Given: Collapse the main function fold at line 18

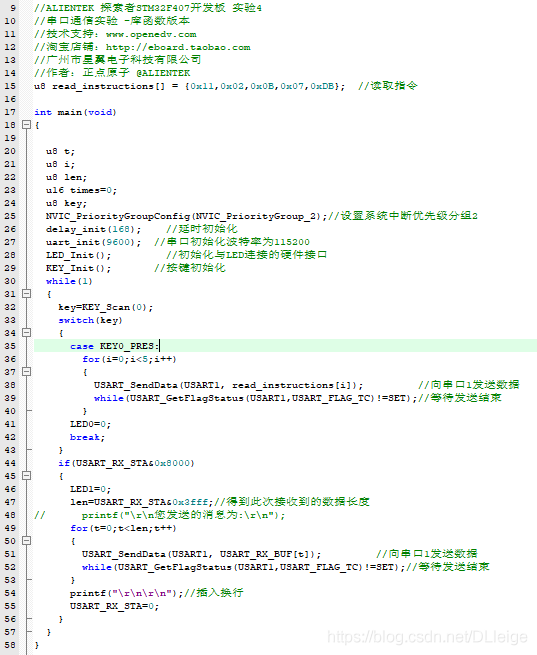Looking at the screenshot, I should tap(26, 124).
